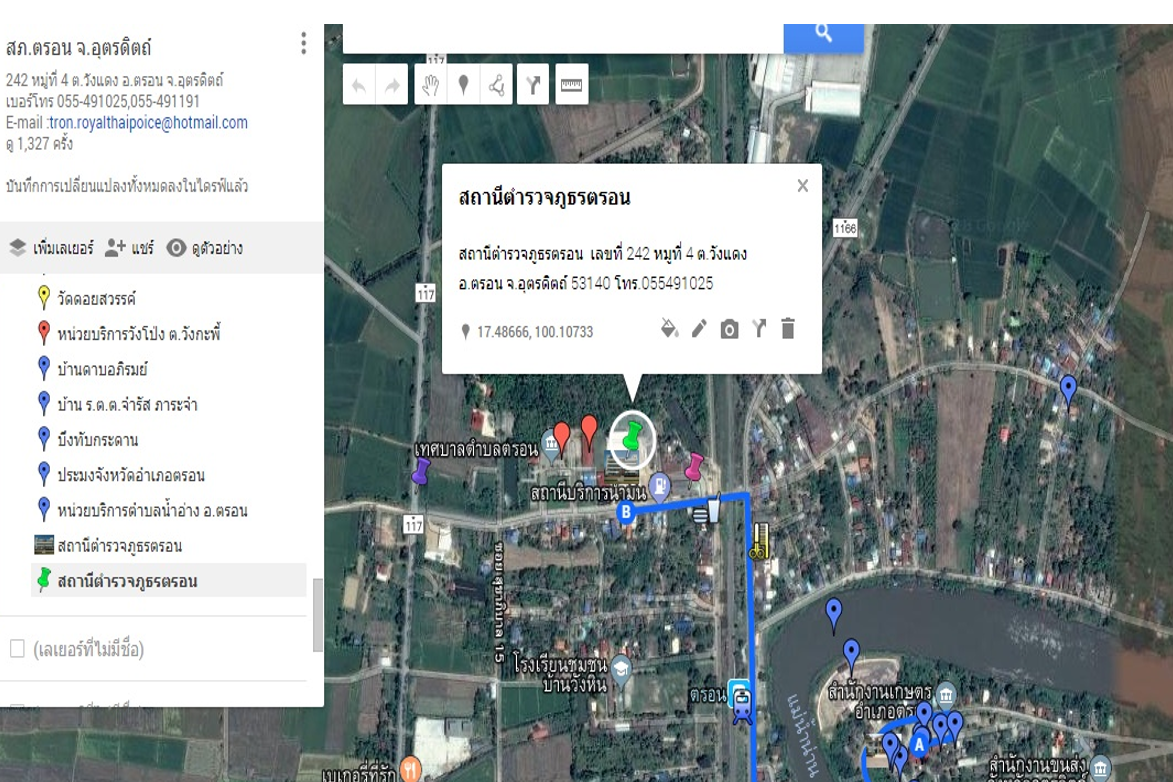Add photo using camera icon in popup
The image size is (1173, 782).
729,329
